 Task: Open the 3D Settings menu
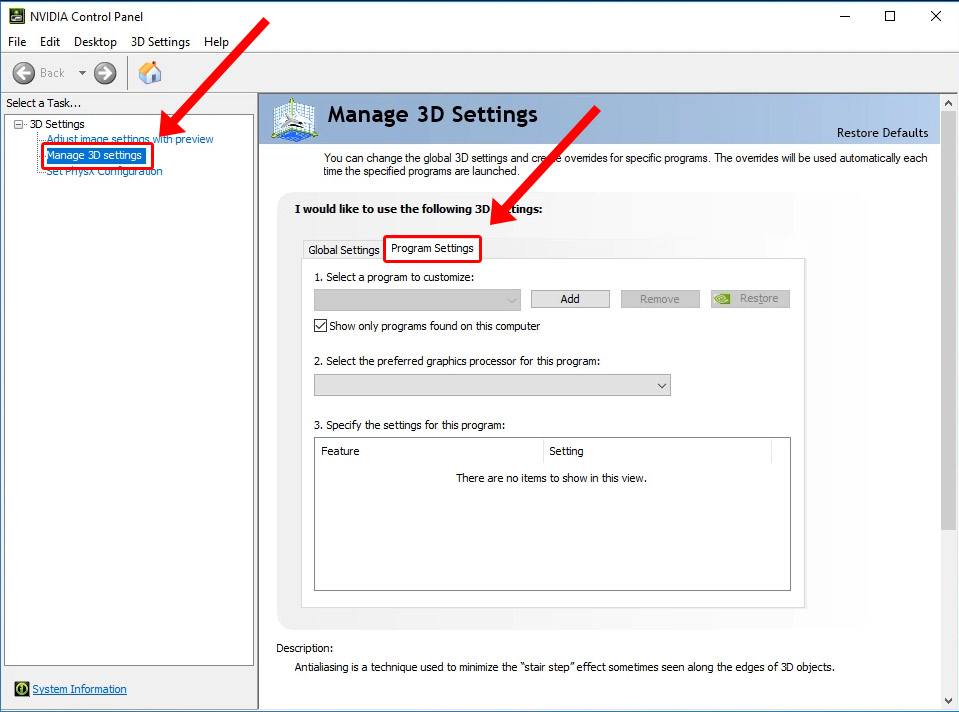160,42
